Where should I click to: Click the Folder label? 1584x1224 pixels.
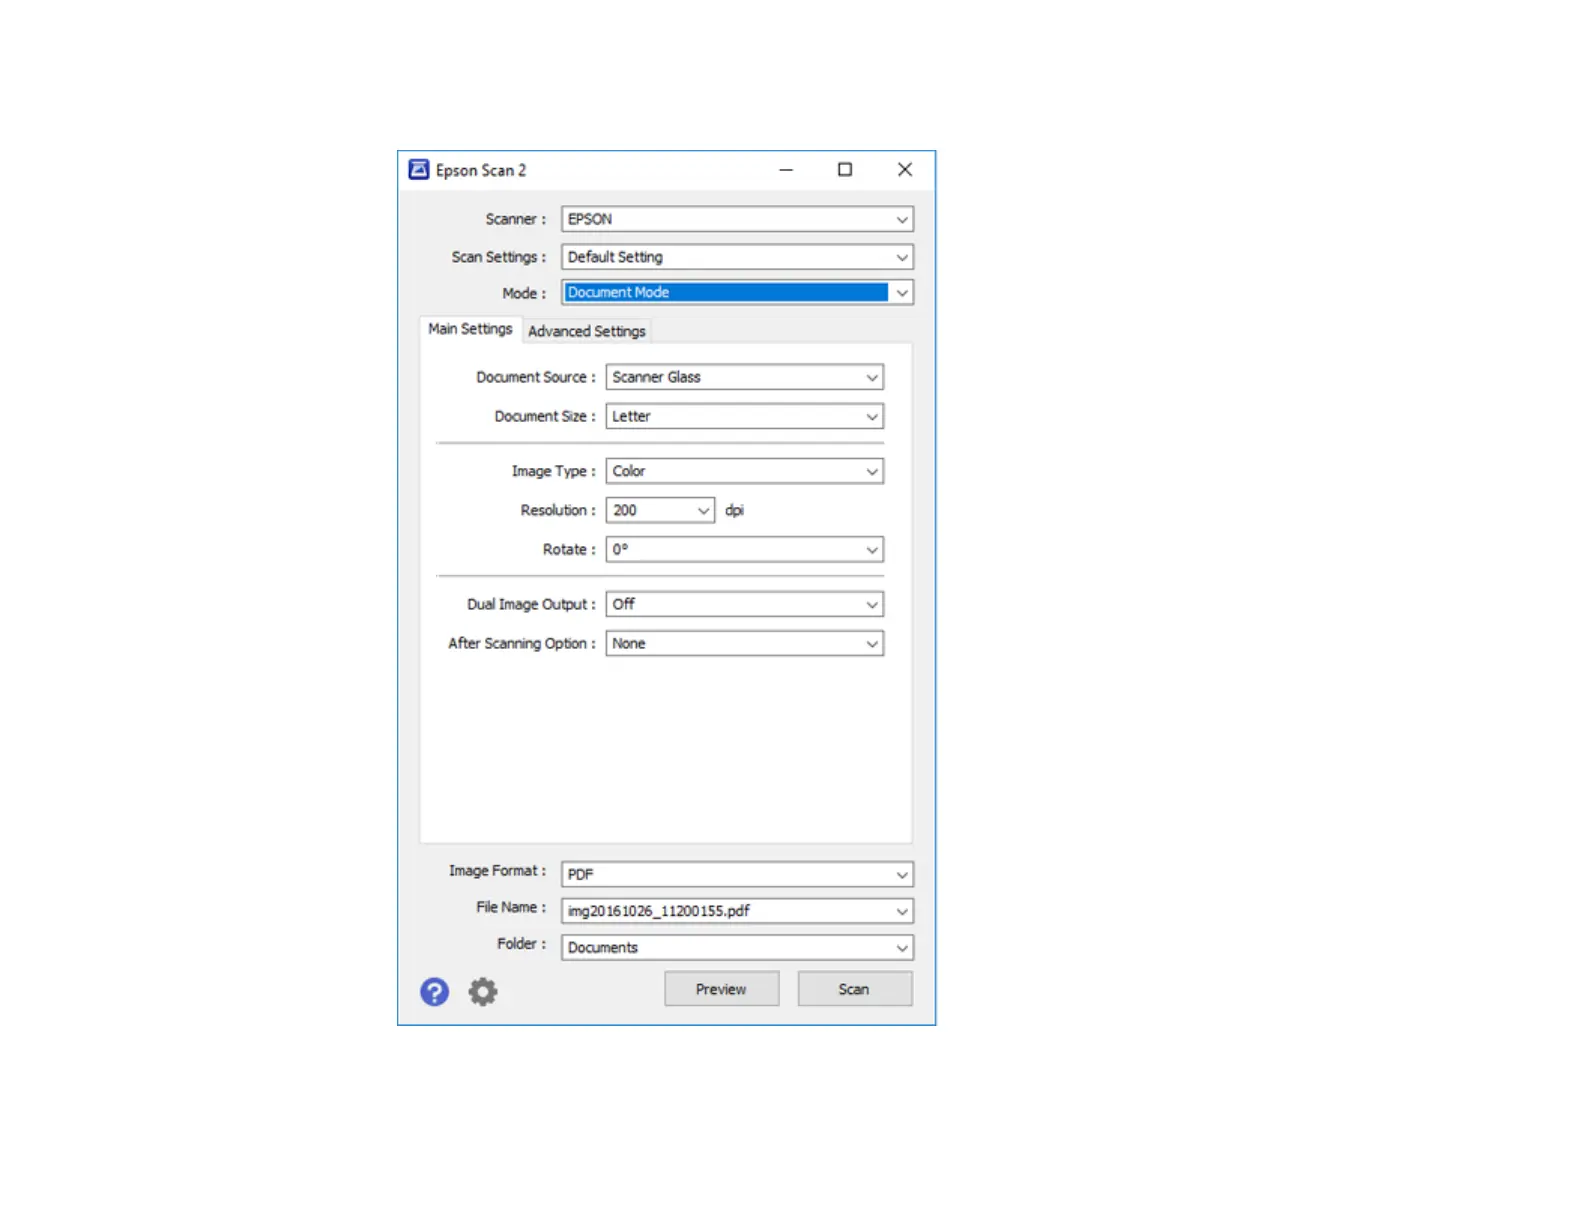[521, 943]
